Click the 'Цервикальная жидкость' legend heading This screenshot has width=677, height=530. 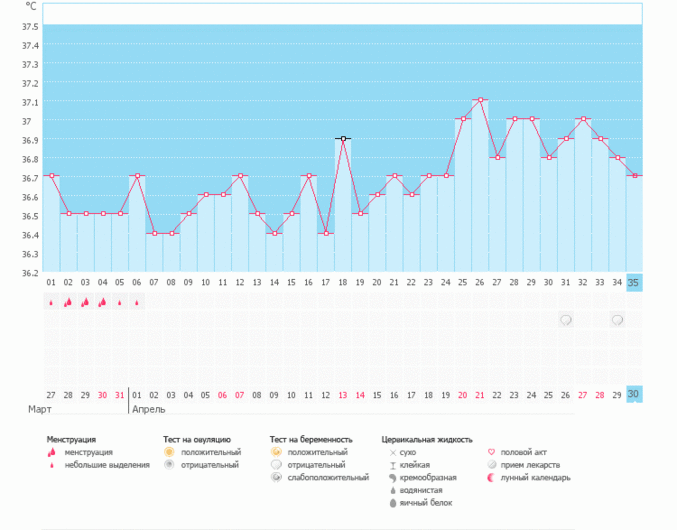(x=427, y=439)
